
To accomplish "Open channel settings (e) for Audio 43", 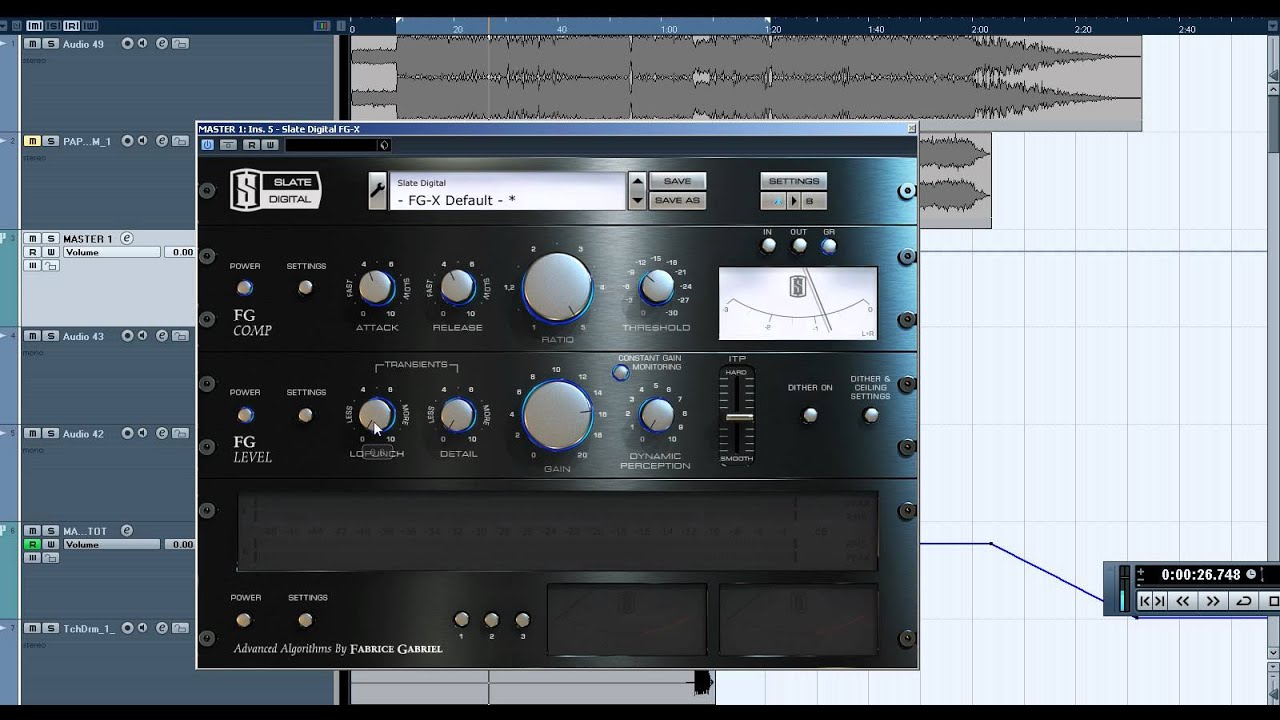I will [x=162, y=336].
